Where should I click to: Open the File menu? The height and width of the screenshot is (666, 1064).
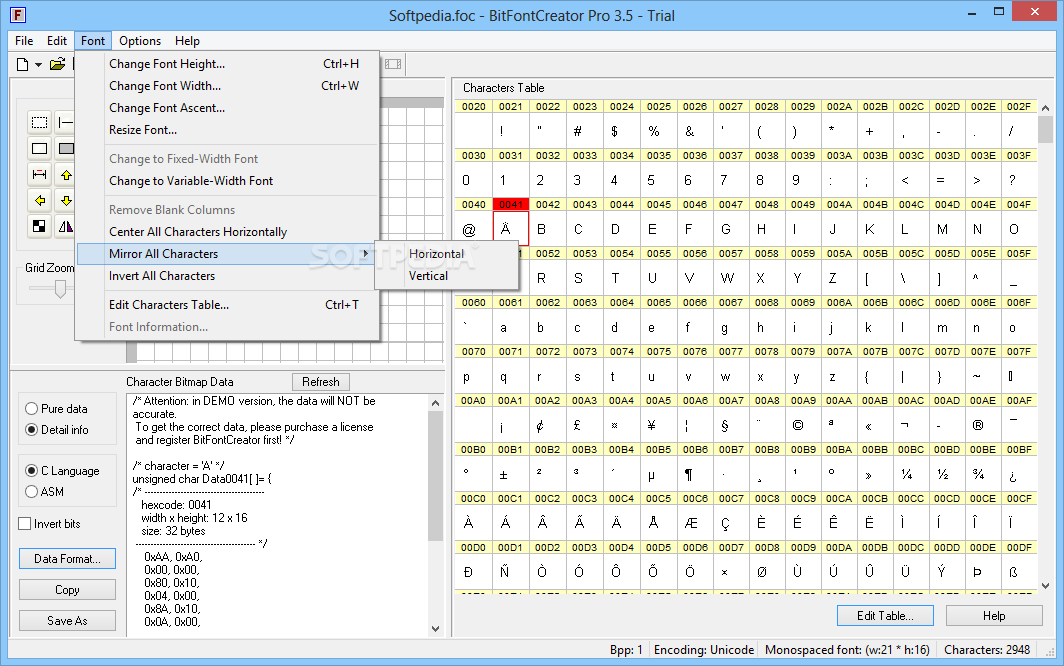(x=24, y=41)
